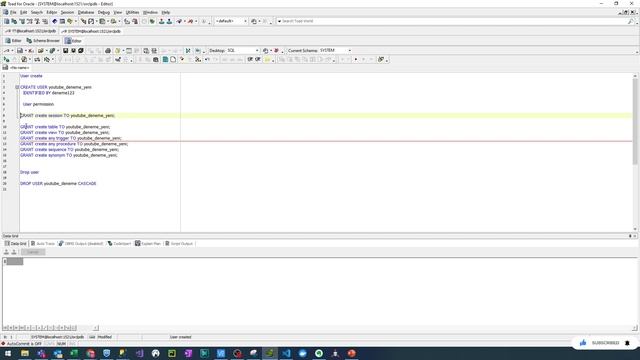Switch to the Data Grid tab
640x360 pixels.
(16, 244)
